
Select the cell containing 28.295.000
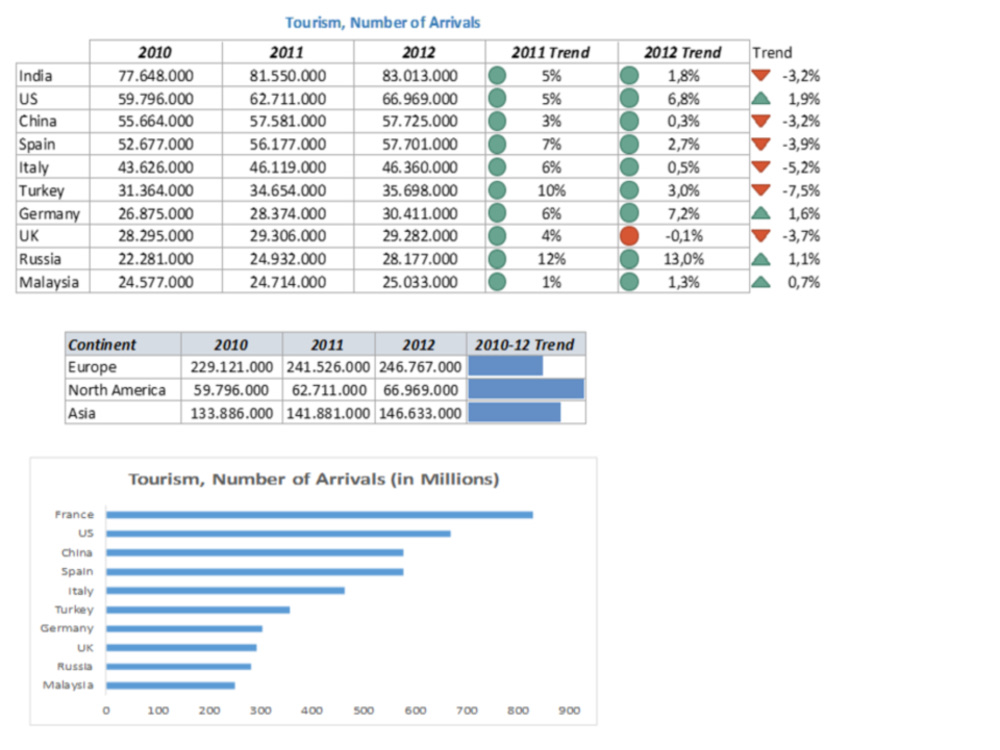click(x=156, y=236)
